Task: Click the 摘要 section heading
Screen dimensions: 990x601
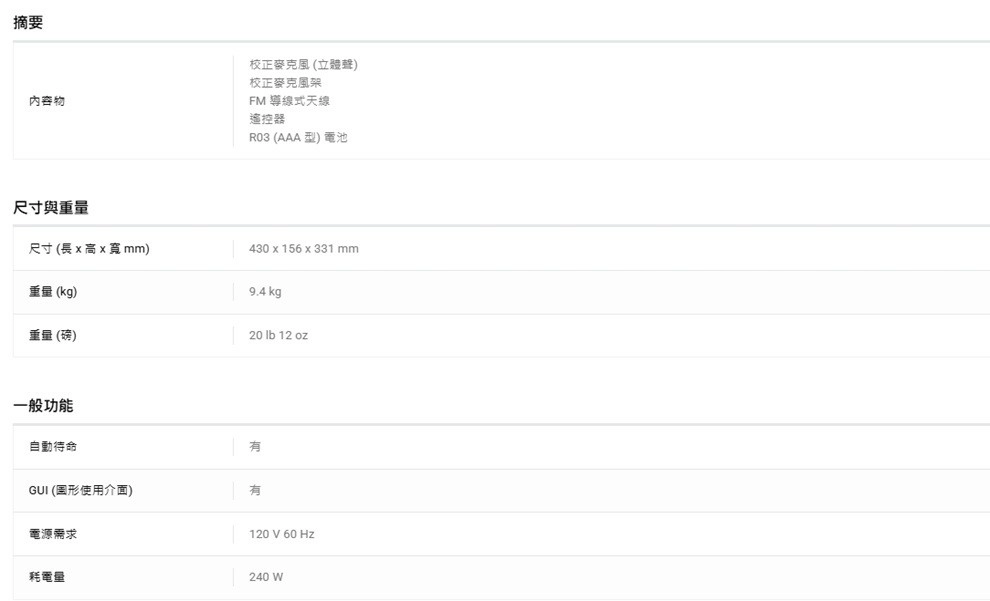Action: coord(28,22)
